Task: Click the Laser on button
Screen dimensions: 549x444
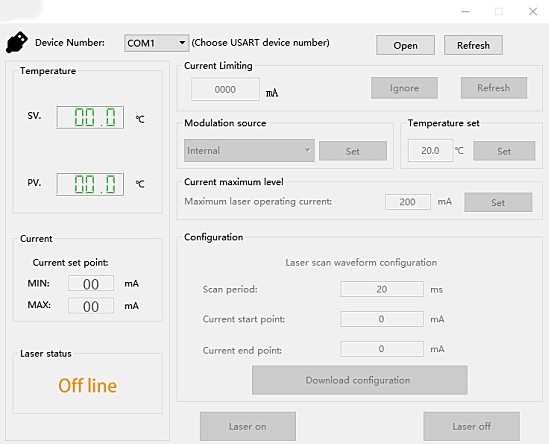Action: pyautogui.click(x=248, y=426)
